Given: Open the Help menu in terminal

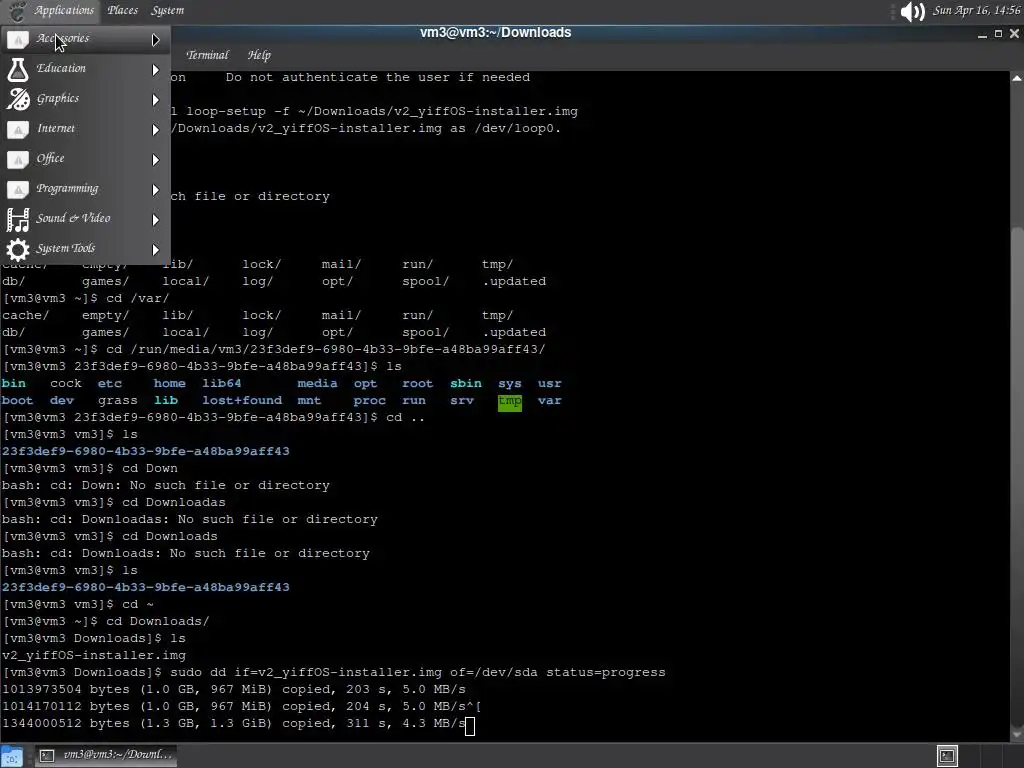Looking at the screenshot, I should [x=259, y=55].
